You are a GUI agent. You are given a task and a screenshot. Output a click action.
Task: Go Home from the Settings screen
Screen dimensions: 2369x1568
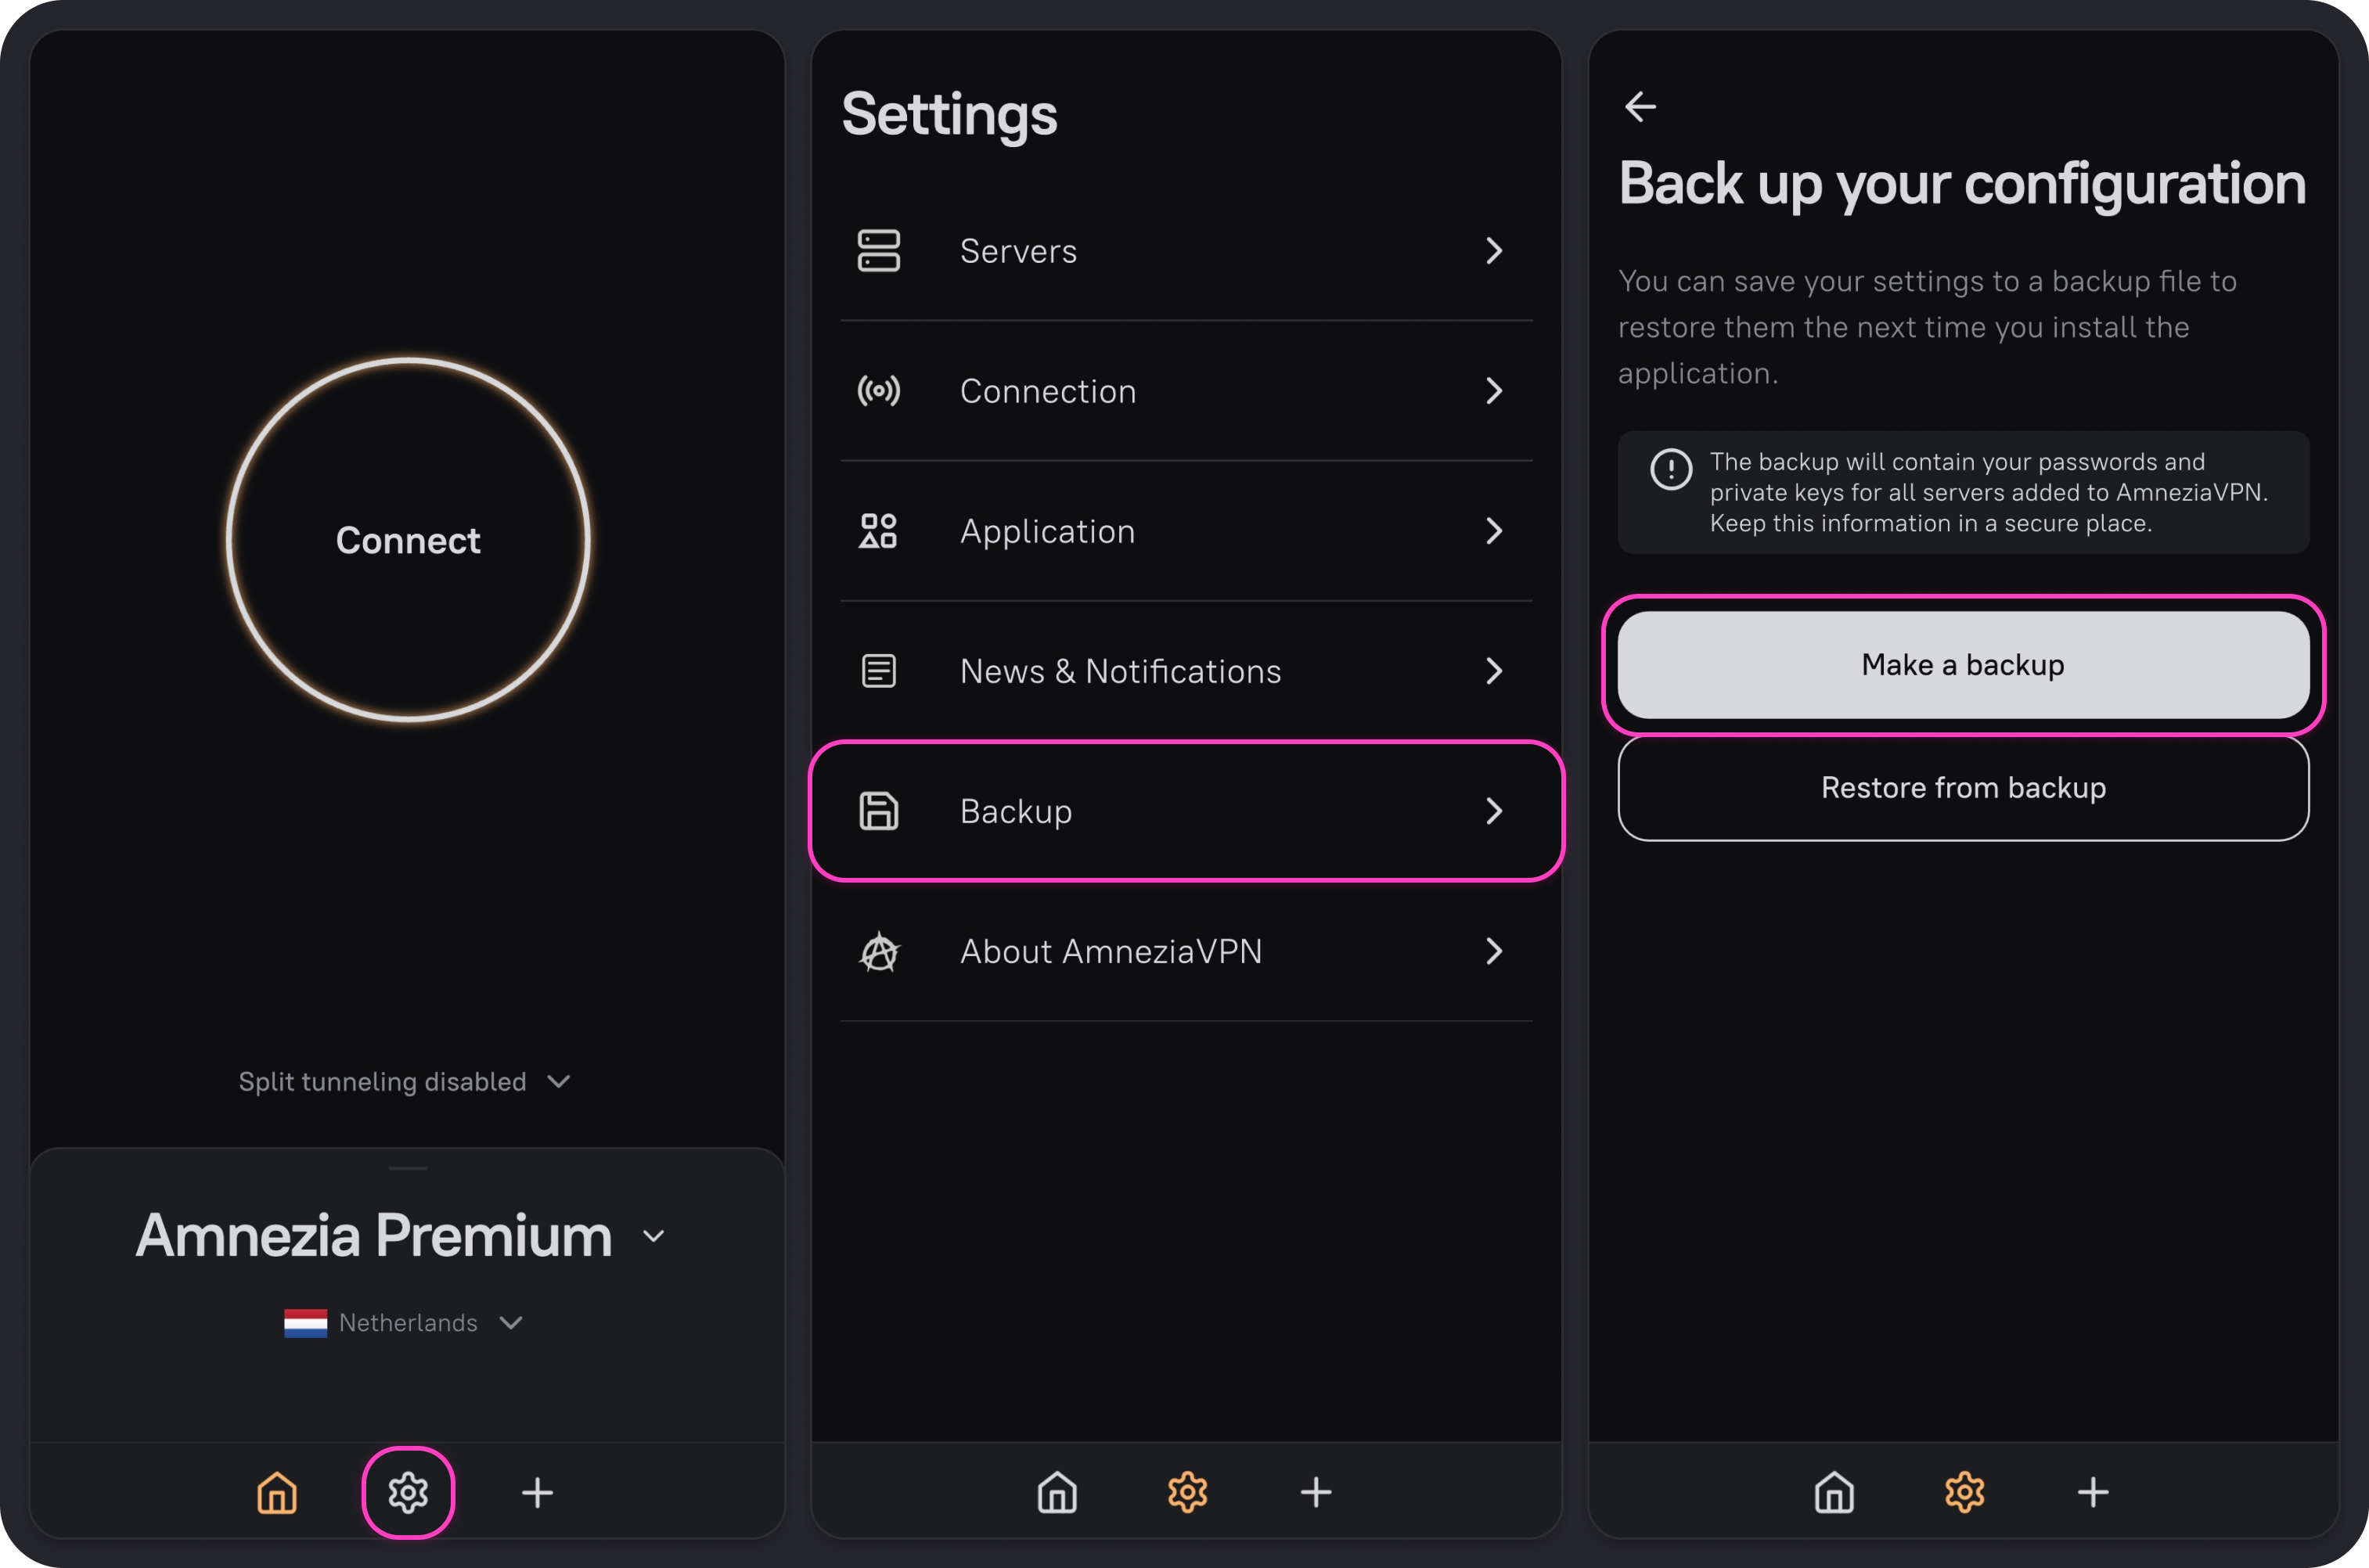coord(1057,1493)
